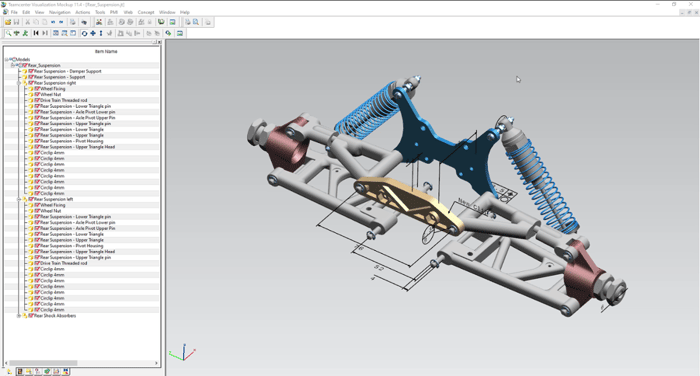The height and width of the screenshot is (376, 700).
Task: Open the Navigation menu
Action: pyautogui.click(x=60, y=12)
